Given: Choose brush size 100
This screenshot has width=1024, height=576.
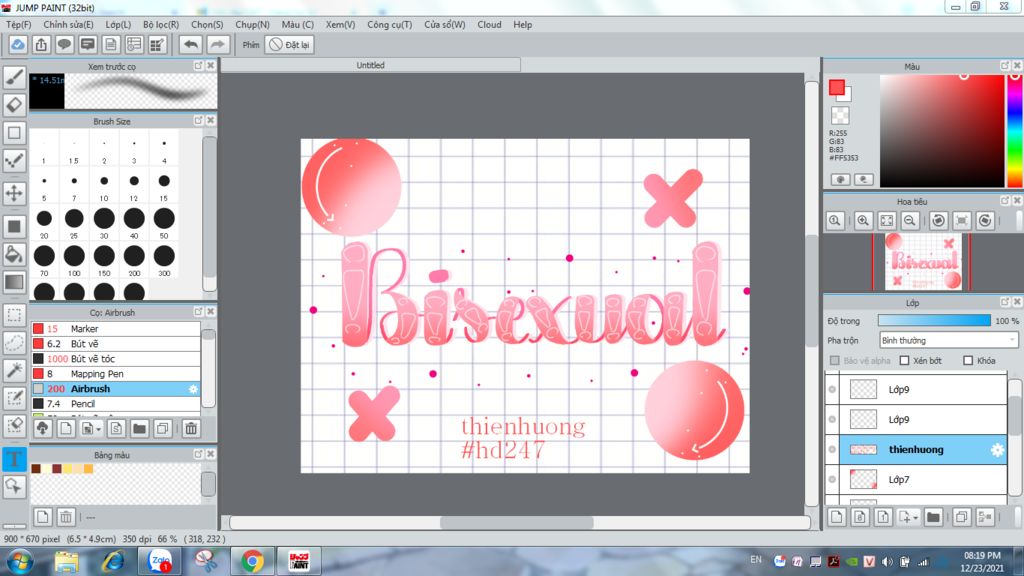Looking at the screenshot, I should (x=74, y=260).
